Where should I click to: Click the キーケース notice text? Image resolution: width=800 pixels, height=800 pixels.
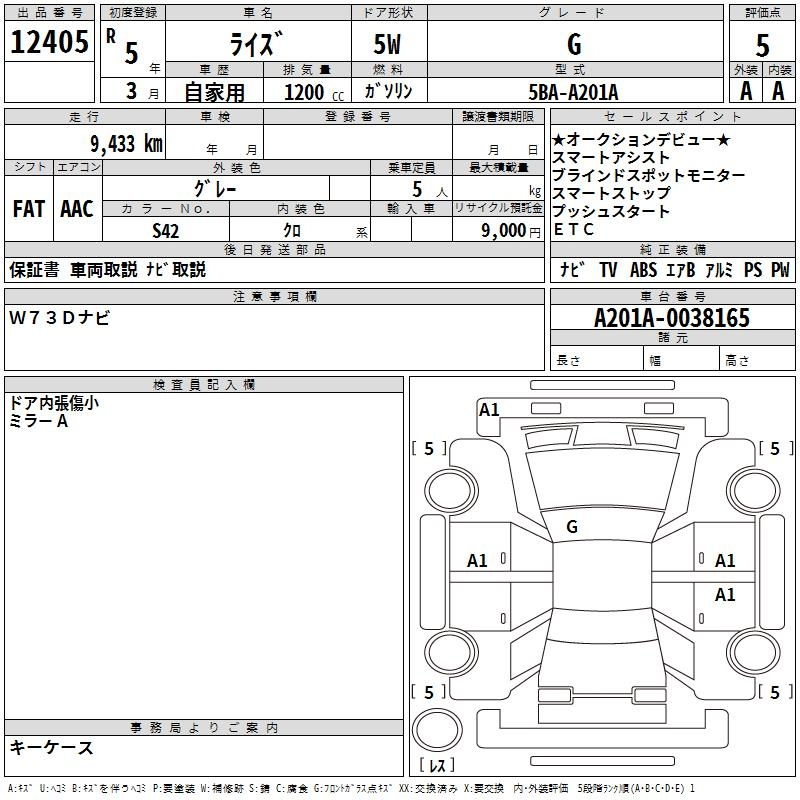pos(52,748)
